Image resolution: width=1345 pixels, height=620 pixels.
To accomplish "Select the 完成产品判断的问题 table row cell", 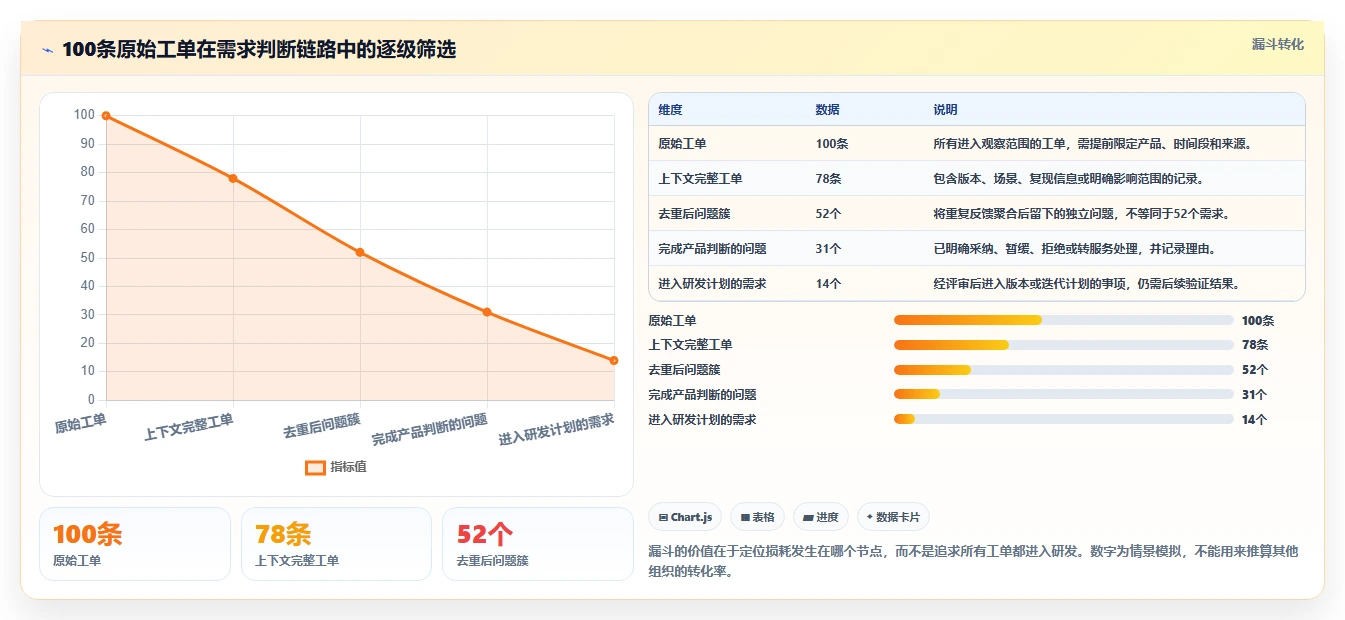I will [712, 249].
